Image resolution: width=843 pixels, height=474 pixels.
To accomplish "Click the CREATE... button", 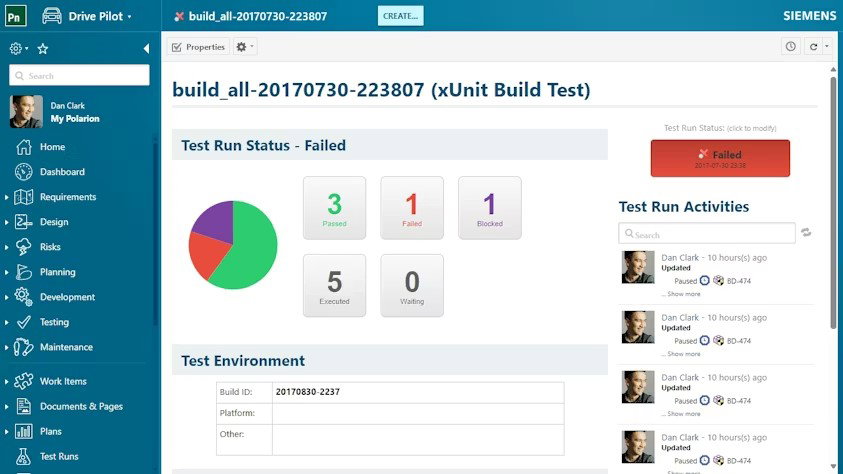I will click(x=401, y=16).
